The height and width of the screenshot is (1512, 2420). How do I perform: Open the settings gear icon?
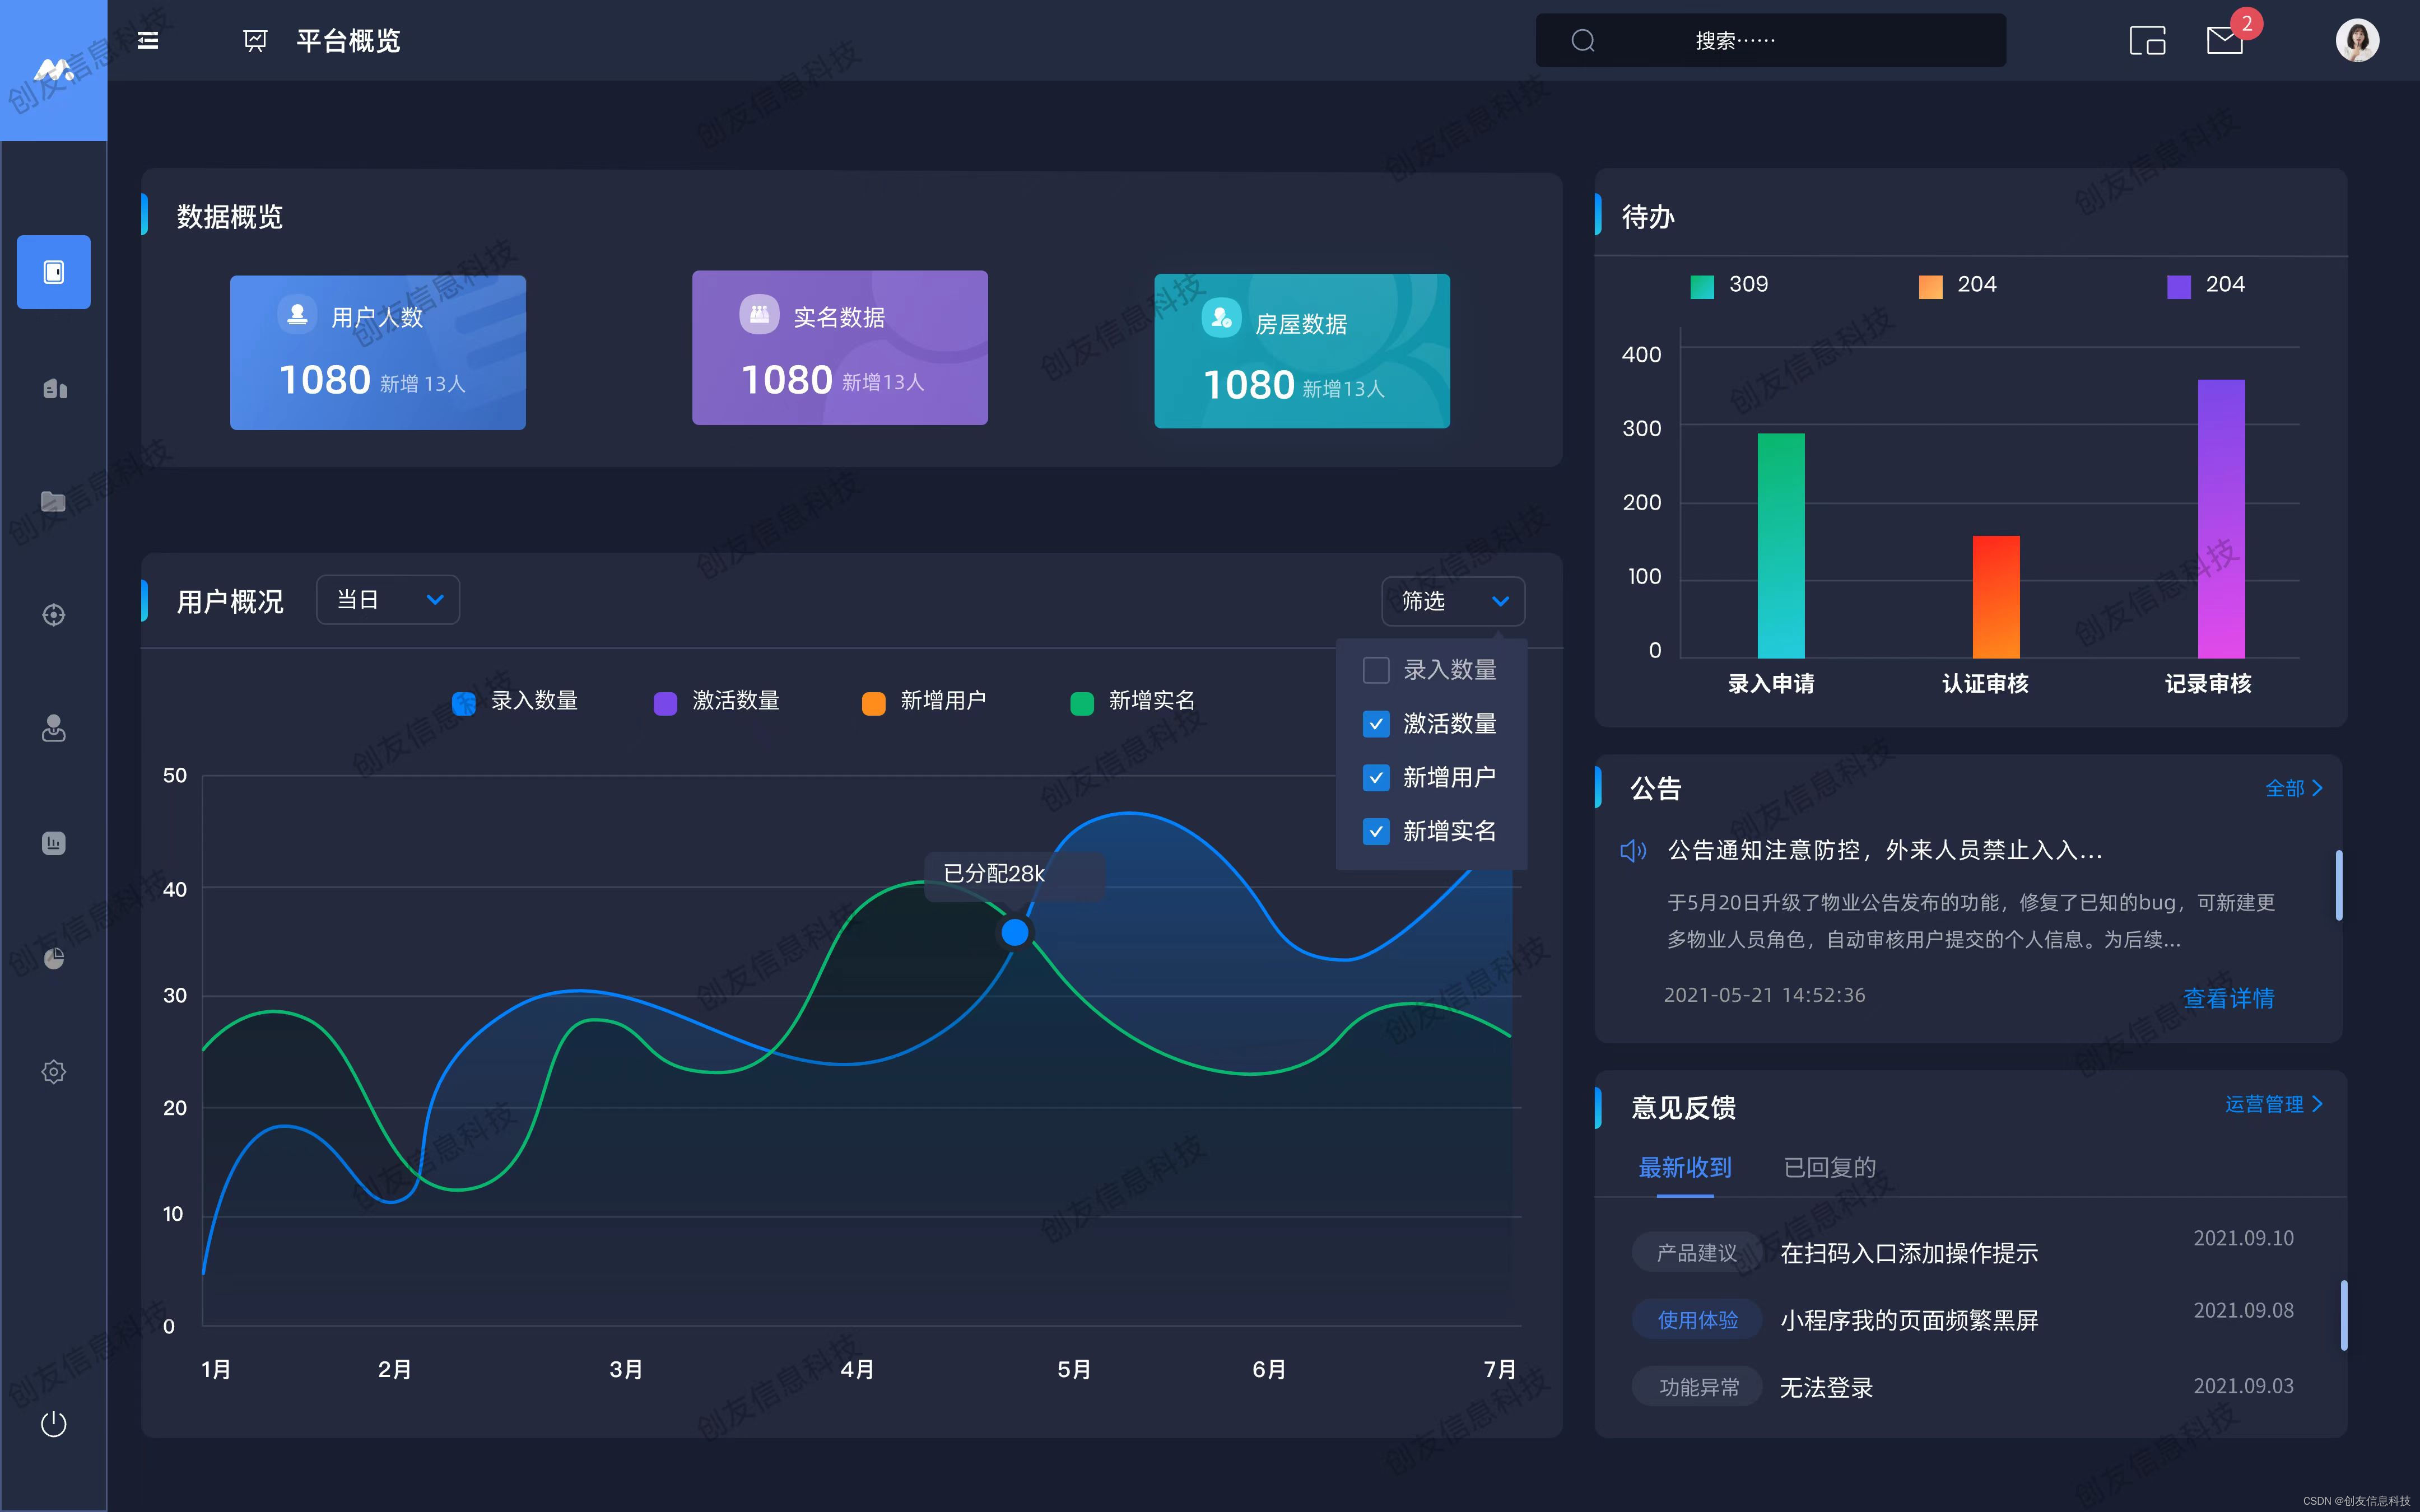[x=52, y=1071]
